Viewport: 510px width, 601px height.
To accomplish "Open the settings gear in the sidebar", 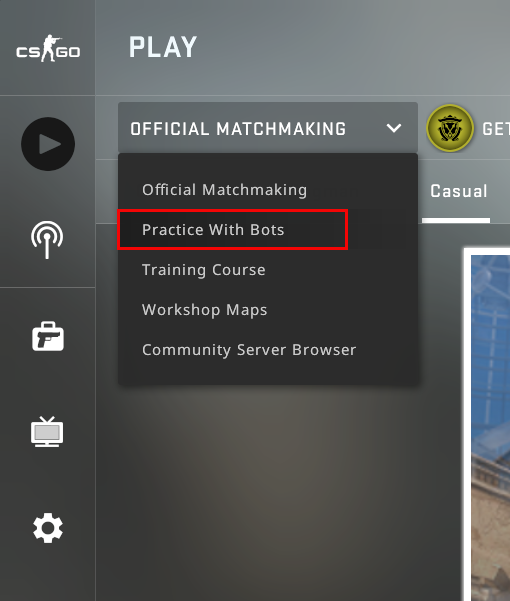I will point(48,528).
